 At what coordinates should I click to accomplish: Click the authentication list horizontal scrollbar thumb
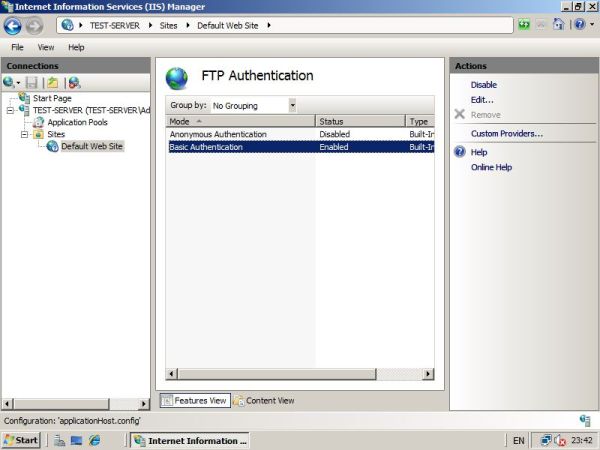pos(277,373)
